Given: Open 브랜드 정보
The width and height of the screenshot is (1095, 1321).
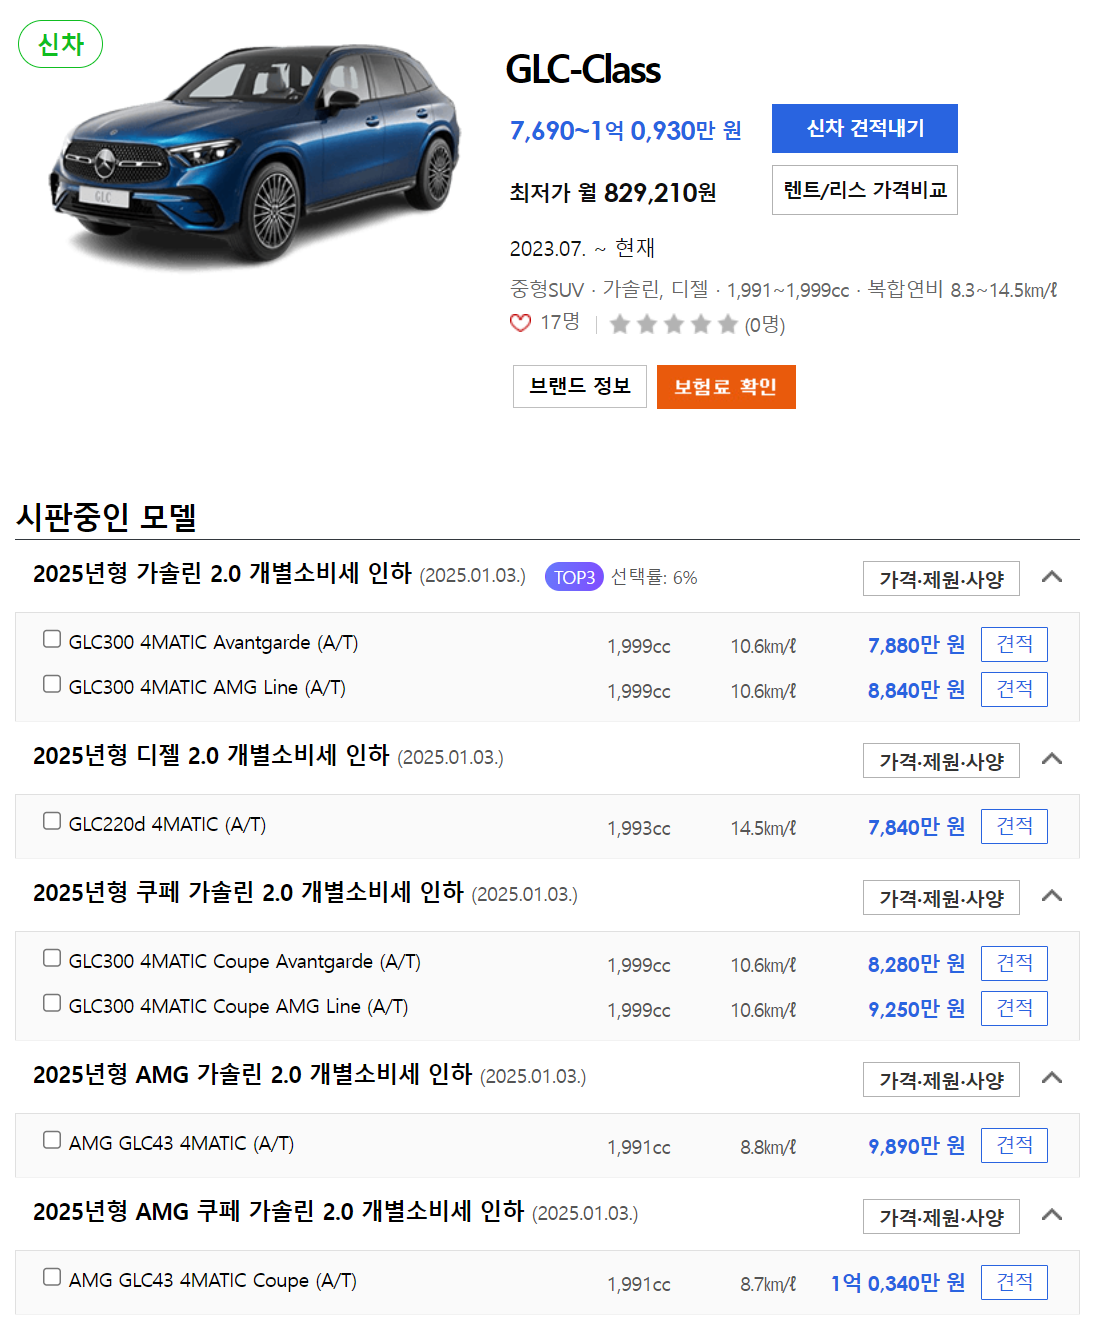Looking at the screenshot, I should coord(580,386).
